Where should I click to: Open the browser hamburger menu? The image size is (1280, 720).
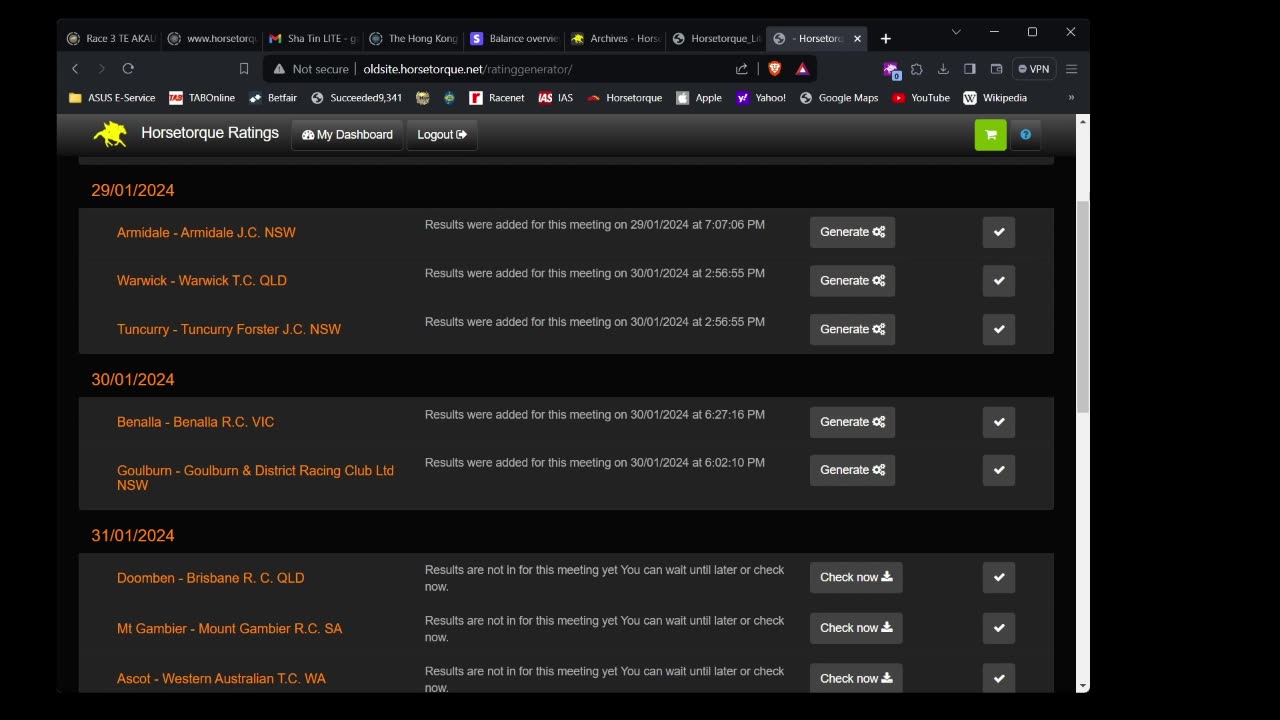click(1071, 69)
